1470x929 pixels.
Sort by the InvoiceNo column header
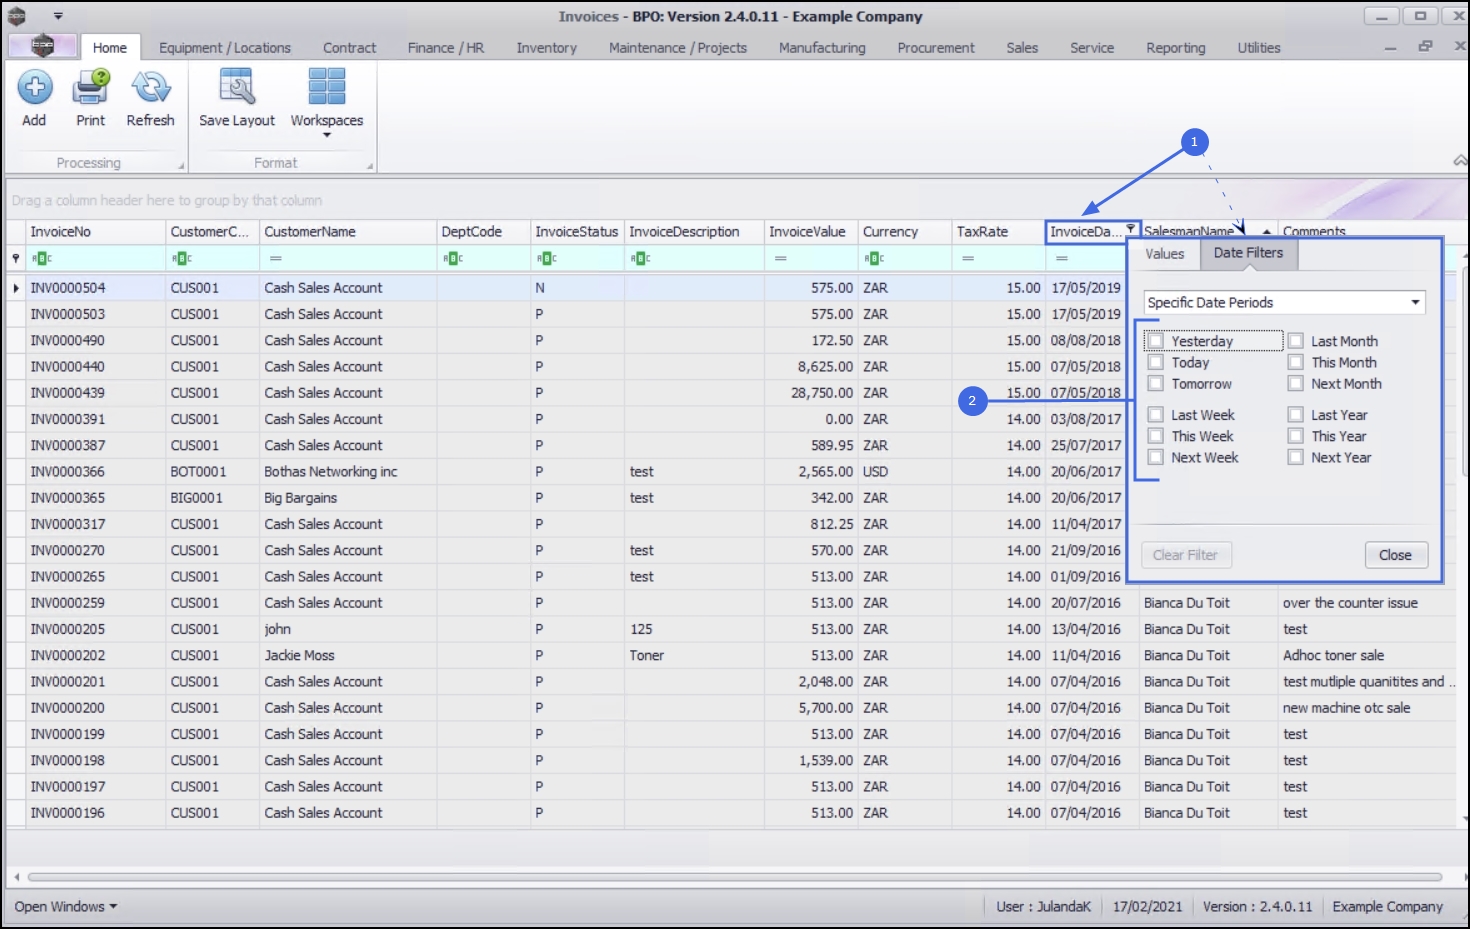[x=96, y=231]
